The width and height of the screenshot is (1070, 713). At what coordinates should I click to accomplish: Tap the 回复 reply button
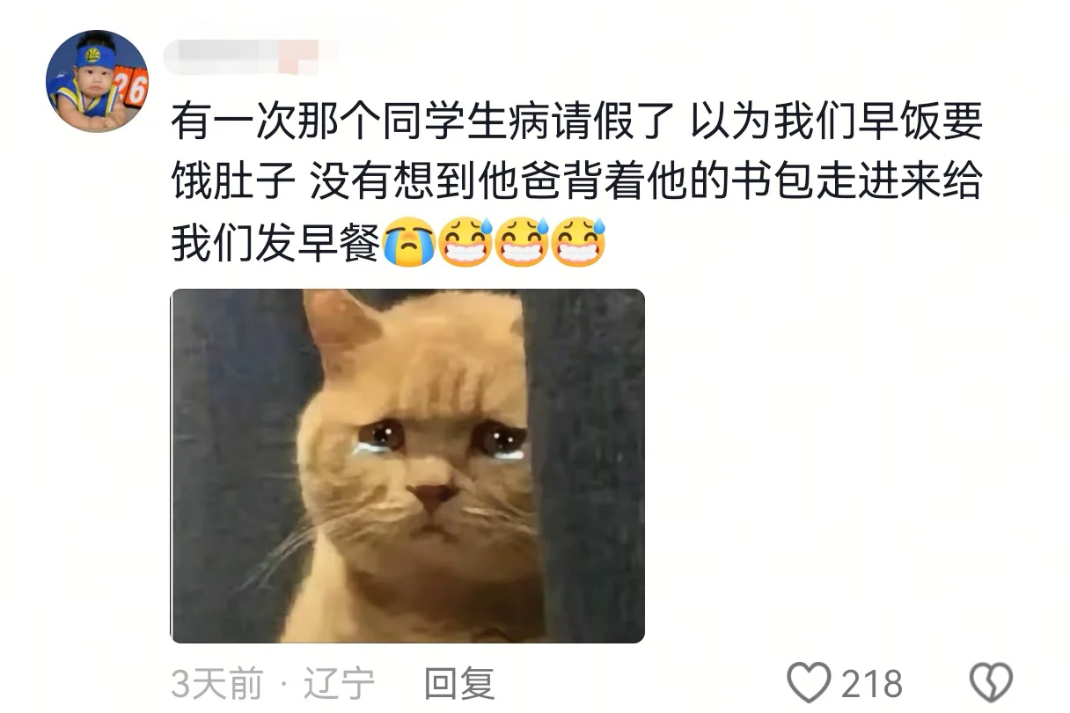point(459,683)
